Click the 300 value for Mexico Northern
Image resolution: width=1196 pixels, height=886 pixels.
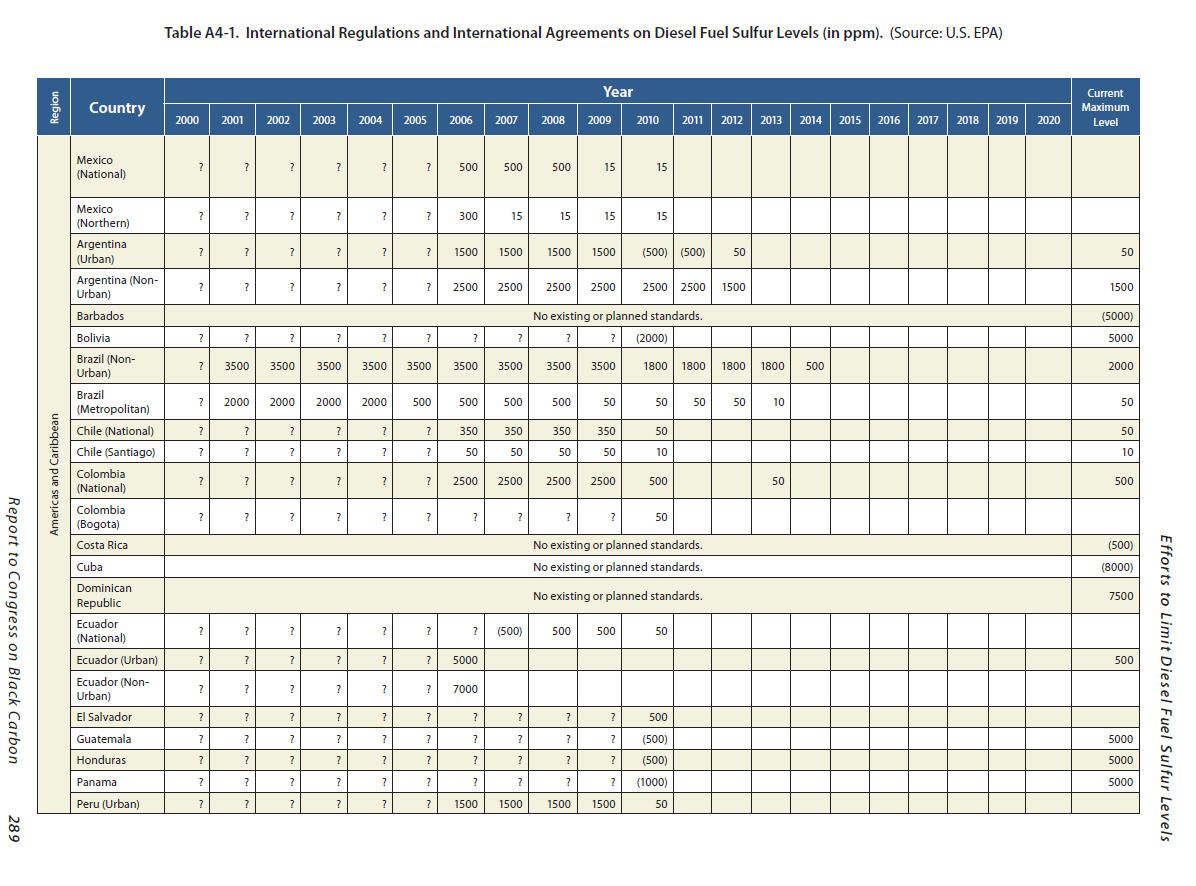(468, 217)
